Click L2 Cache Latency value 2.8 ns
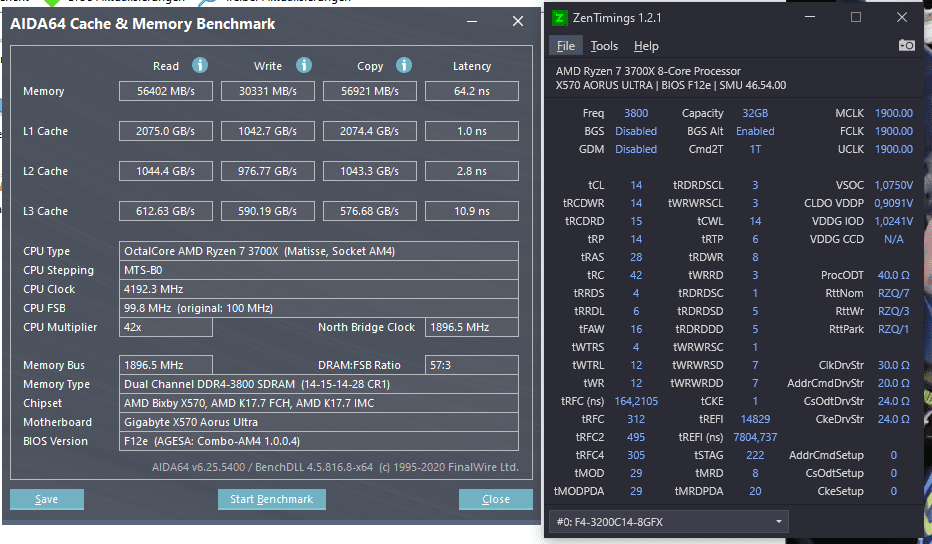932x544 pixels. (x=472, y=171)
